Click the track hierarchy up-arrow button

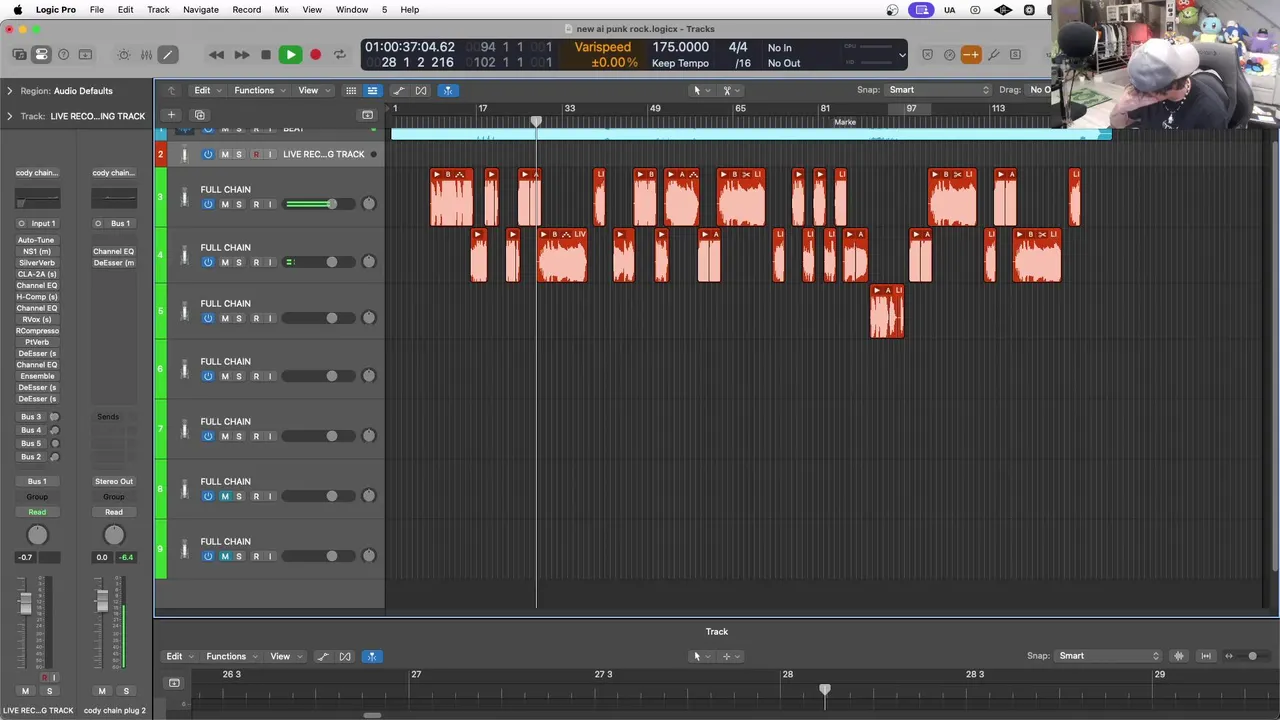[x=171, y=90]
